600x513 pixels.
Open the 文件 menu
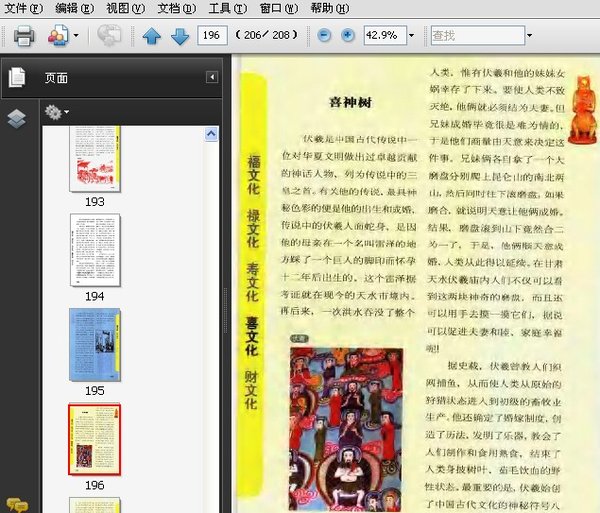23,8
